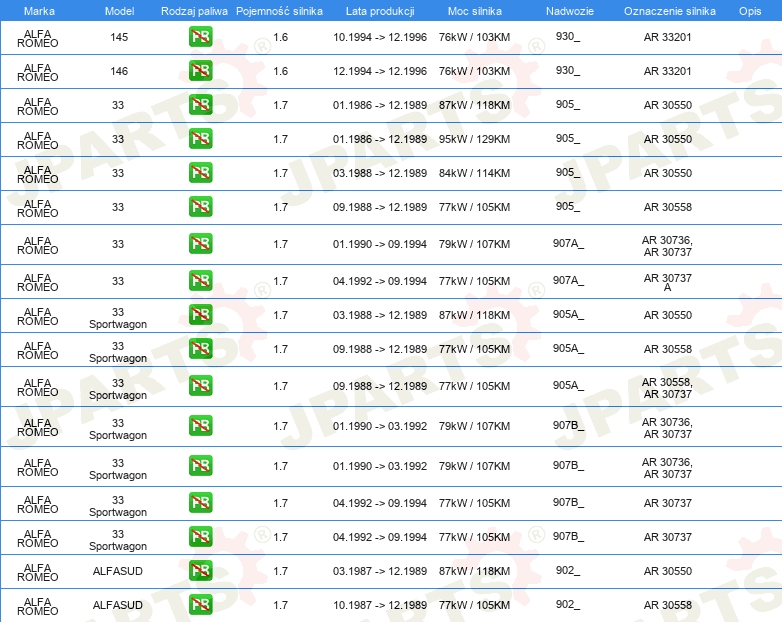Click date 10.1987 -> 12.1989

pyautogui.click(x=380, y=605)
